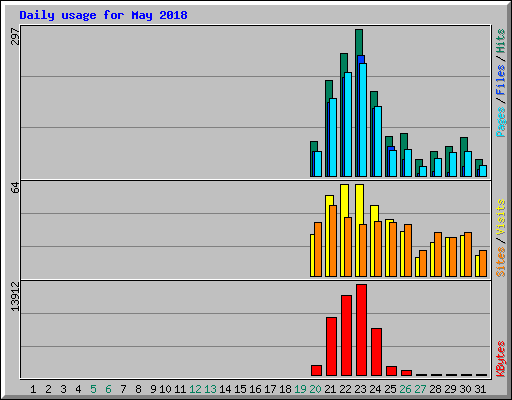Click green day label 5
512x400 pixels.
tap(93, 389)
